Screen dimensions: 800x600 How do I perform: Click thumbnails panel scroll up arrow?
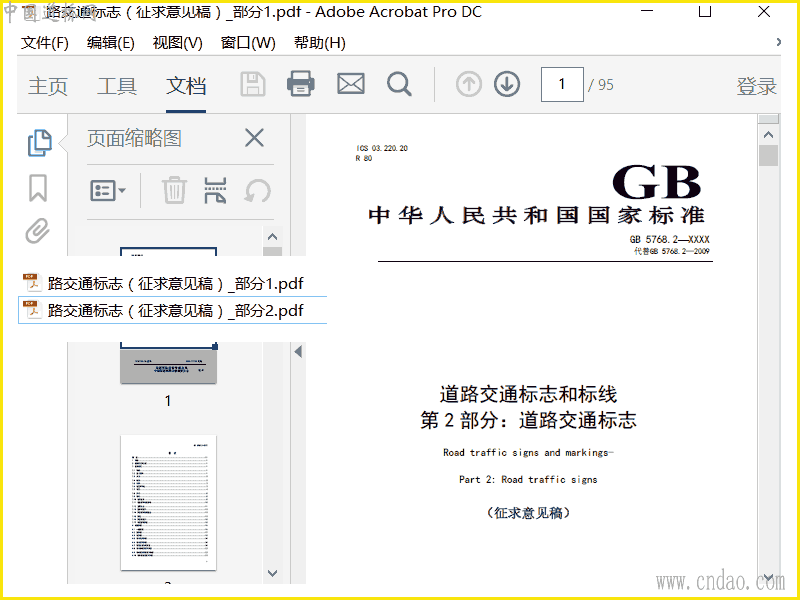272,237
